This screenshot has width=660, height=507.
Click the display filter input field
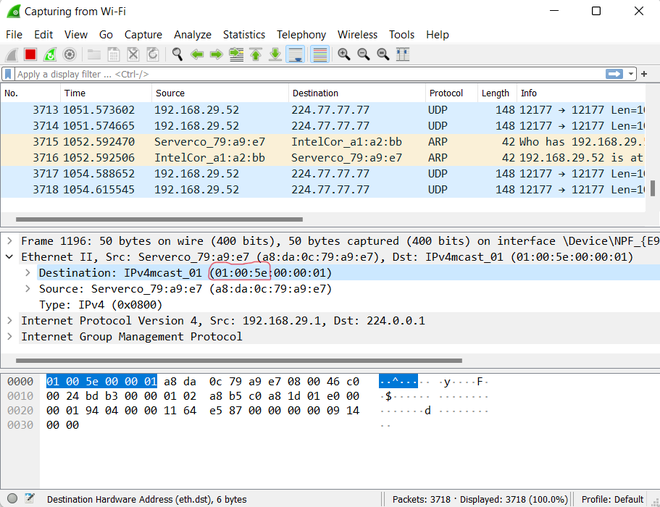[309, 74]
